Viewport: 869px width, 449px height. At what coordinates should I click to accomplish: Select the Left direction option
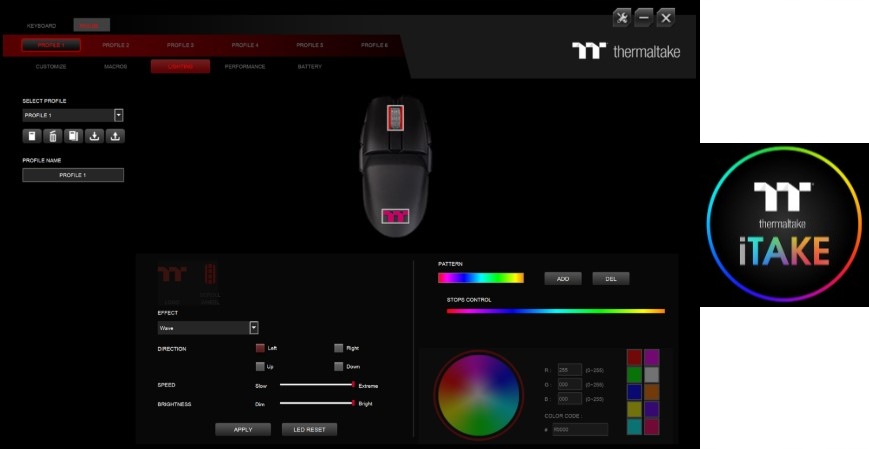260,348
